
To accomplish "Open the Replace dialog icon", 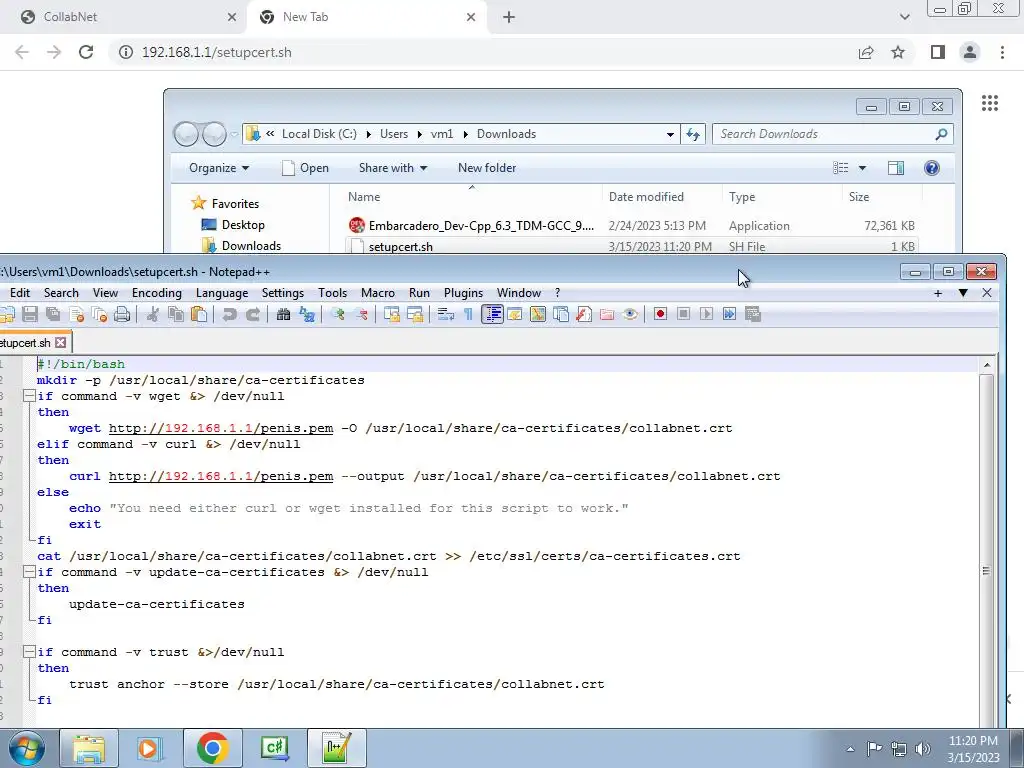I will pos(306,314).
